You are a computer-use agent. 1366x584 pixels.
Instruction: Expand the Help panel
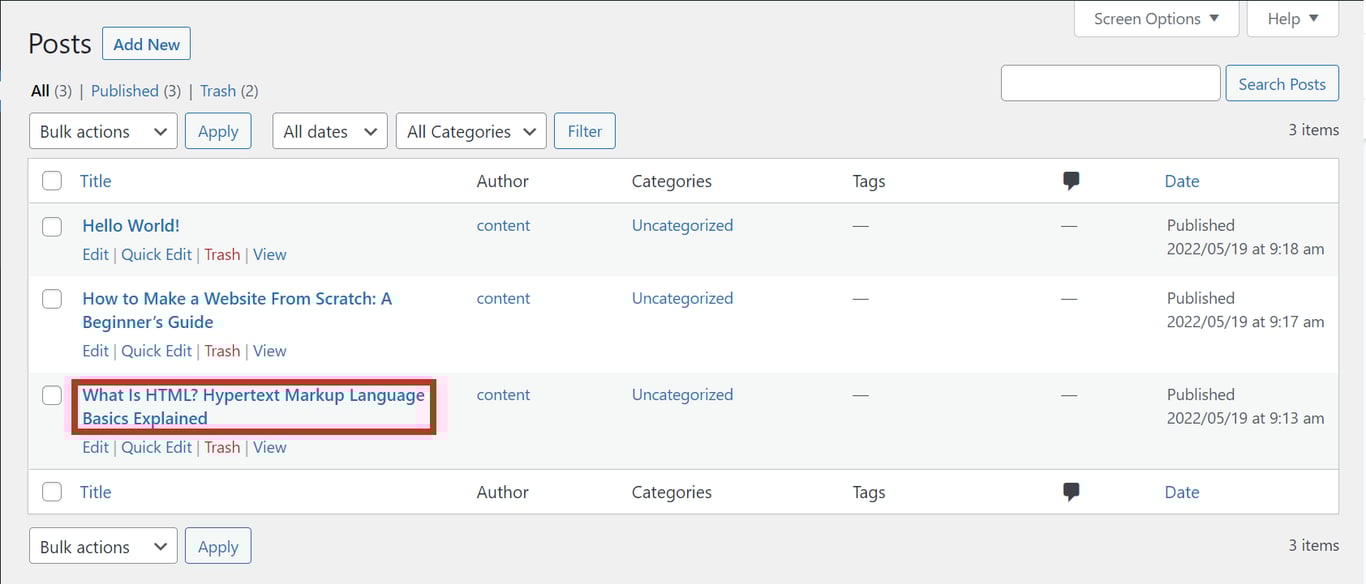coord(1292,18)
